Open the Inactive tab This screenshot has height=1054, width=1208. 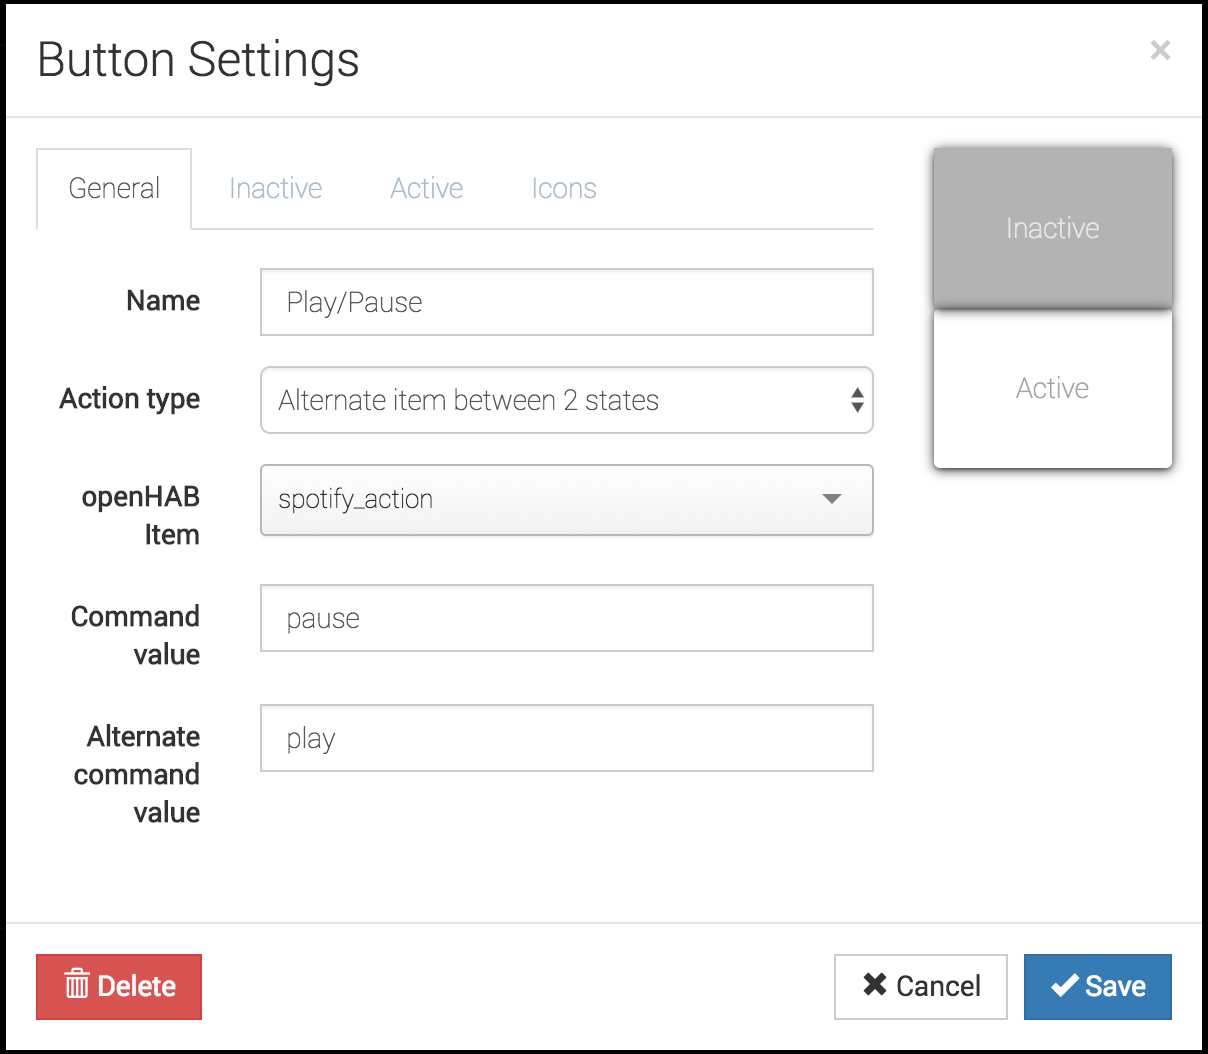tap(275, 189)
